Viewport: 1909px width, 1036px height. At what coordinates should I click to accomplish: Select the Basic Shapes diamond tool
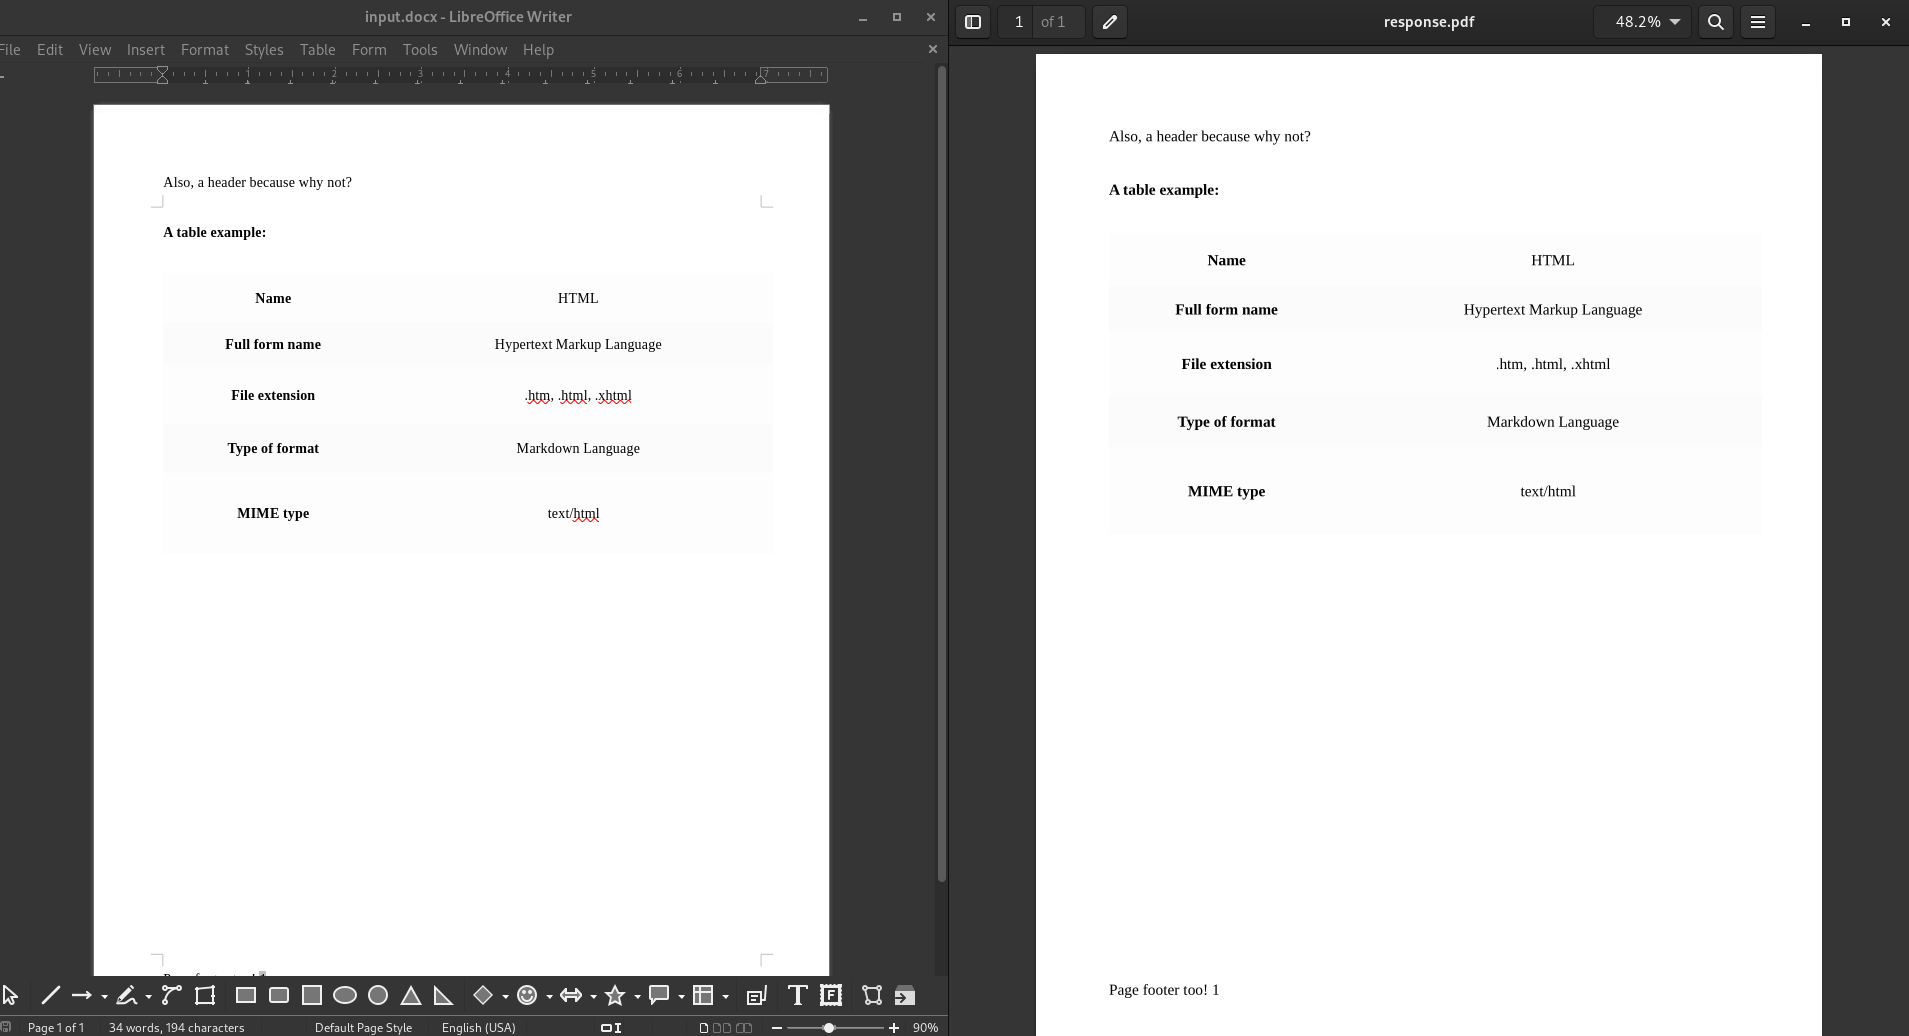483,995
